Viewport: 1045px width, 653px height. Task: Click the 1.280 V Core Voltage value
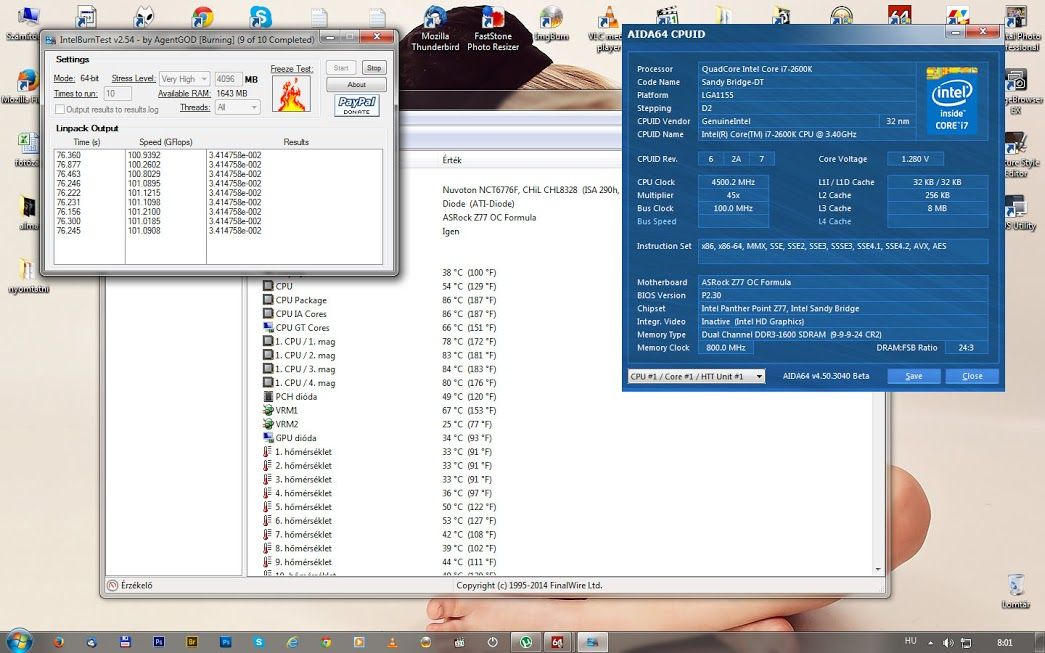click(914, 159)
